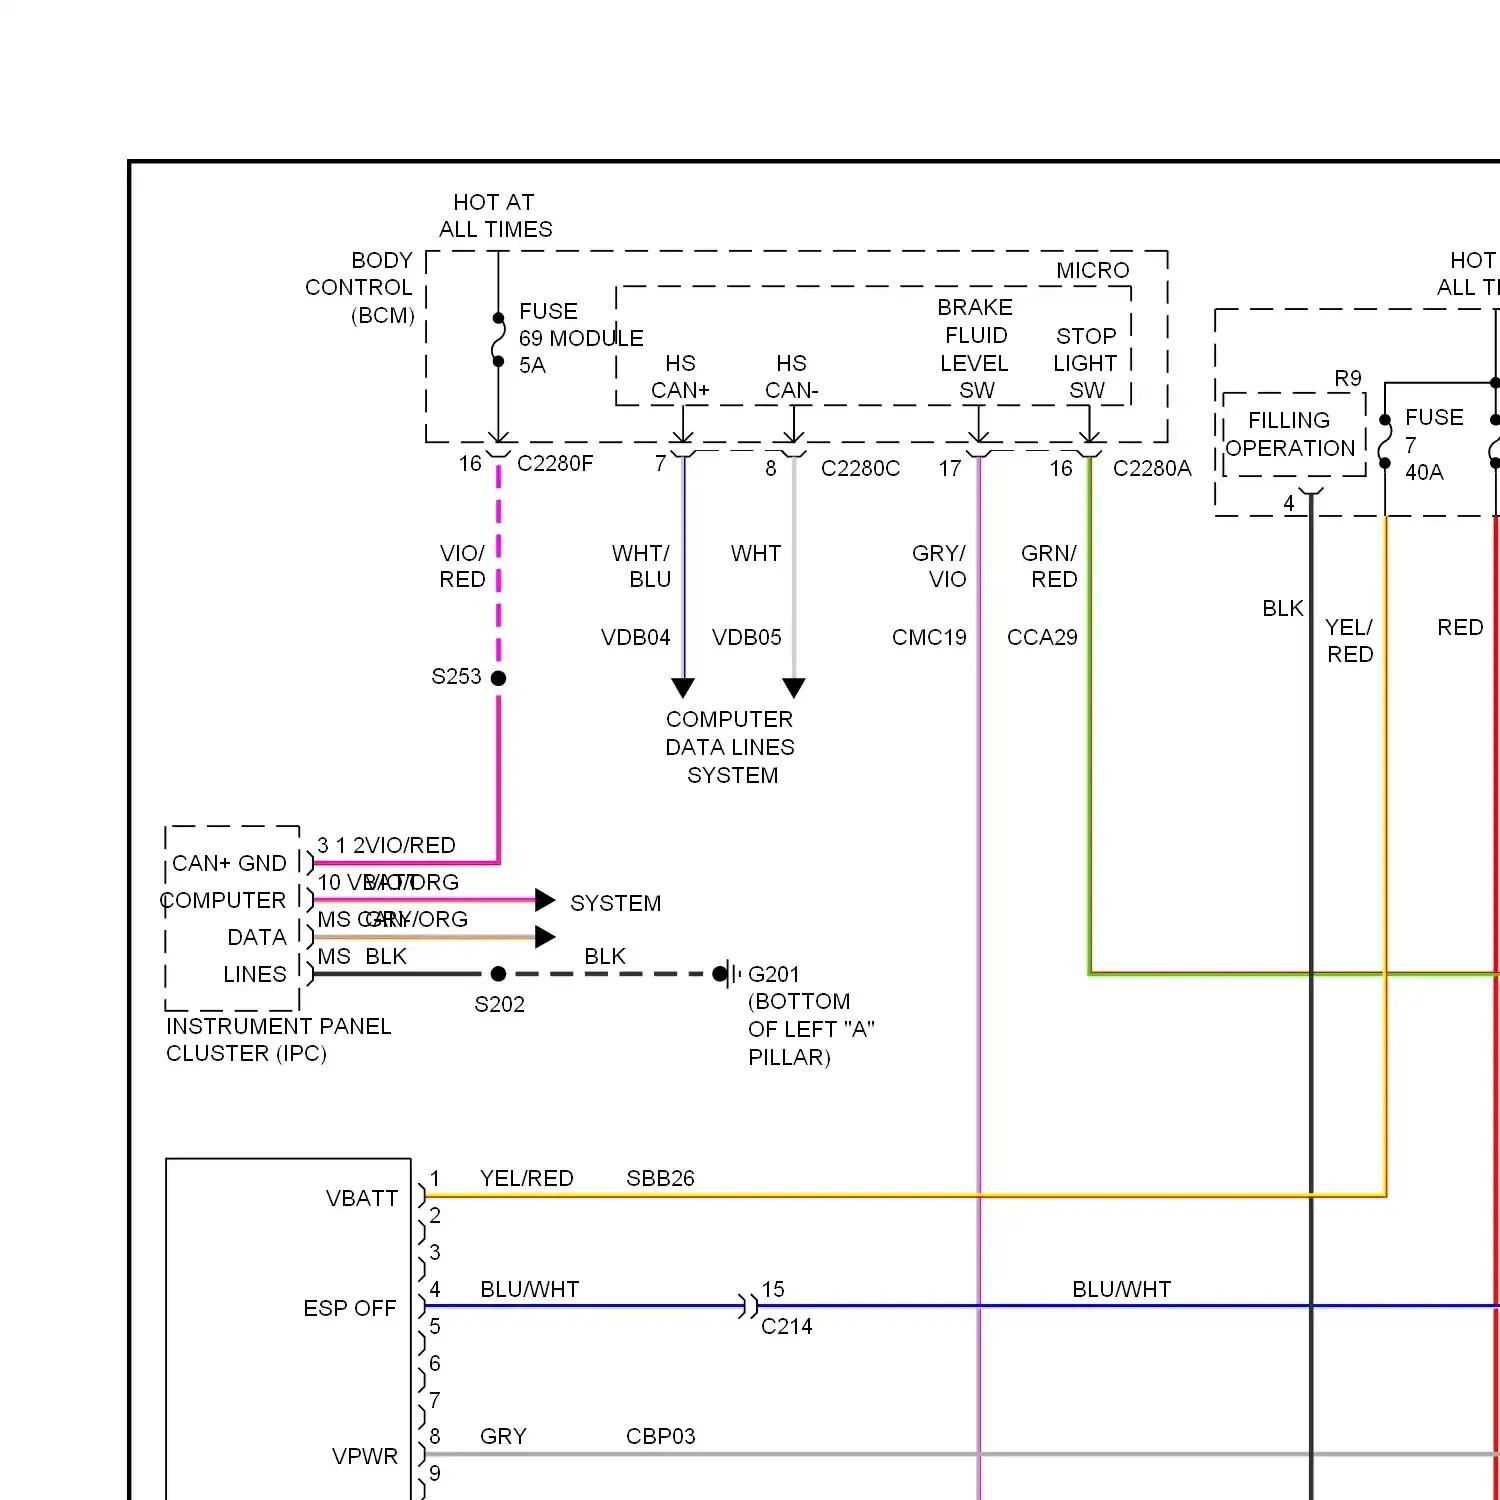The height and width of the screenshot is (1500, 1500).
Task: Select the FUSE 7 40A label
Action: (x=1434, y=445)
